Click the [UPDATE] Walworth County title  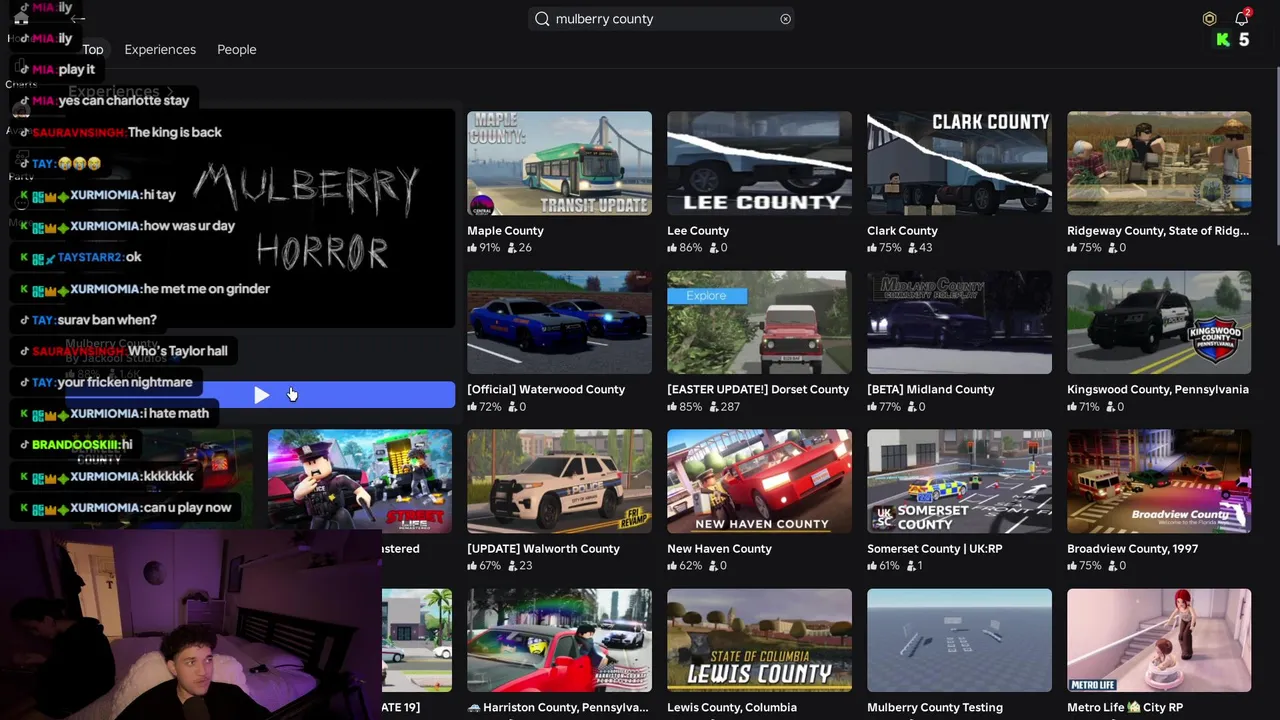543,549
